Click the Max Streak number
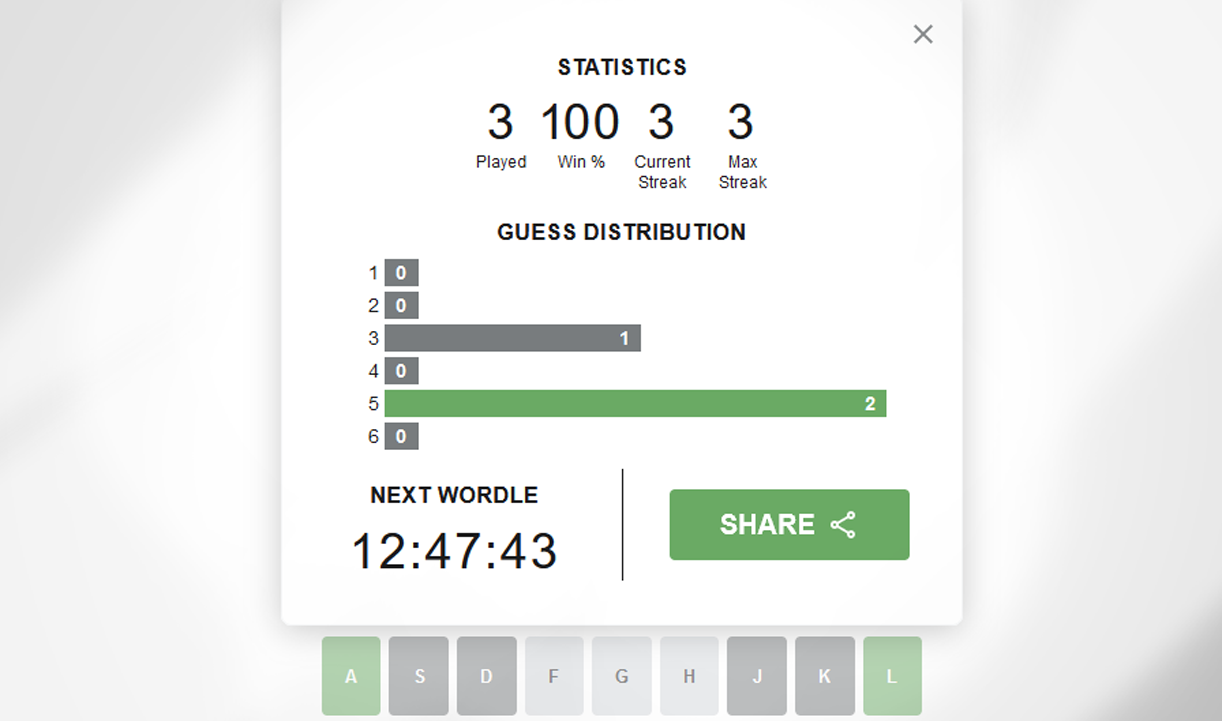 [x=740, y=123]
